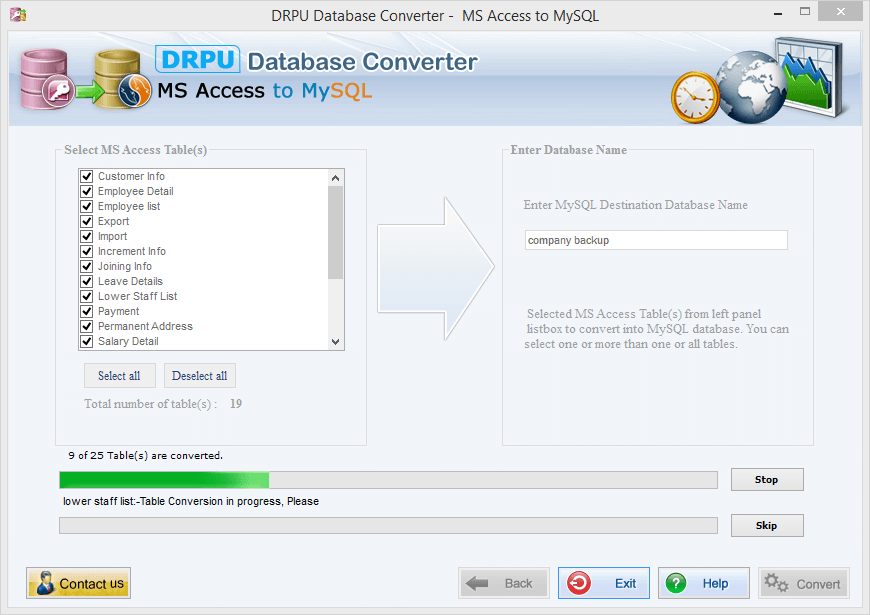Image resolution: width=870 pixels, height=615 pixels.
Task: Minimize the DRPU Database Converter window
Action: (778, 13)
